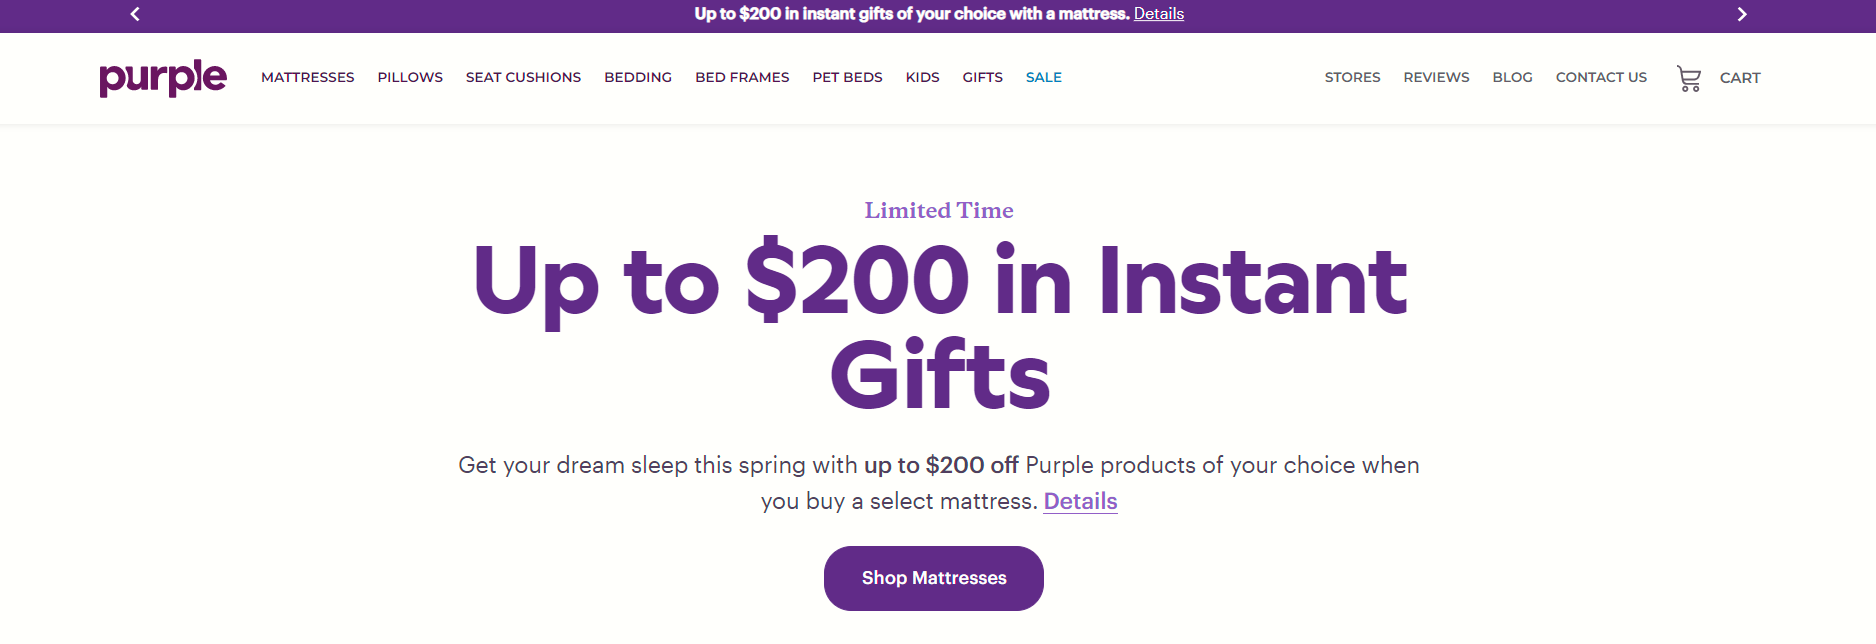This screenshot has height=644, width=1876.
Task: Open the Pillows menu
Action: coord(410,77)
